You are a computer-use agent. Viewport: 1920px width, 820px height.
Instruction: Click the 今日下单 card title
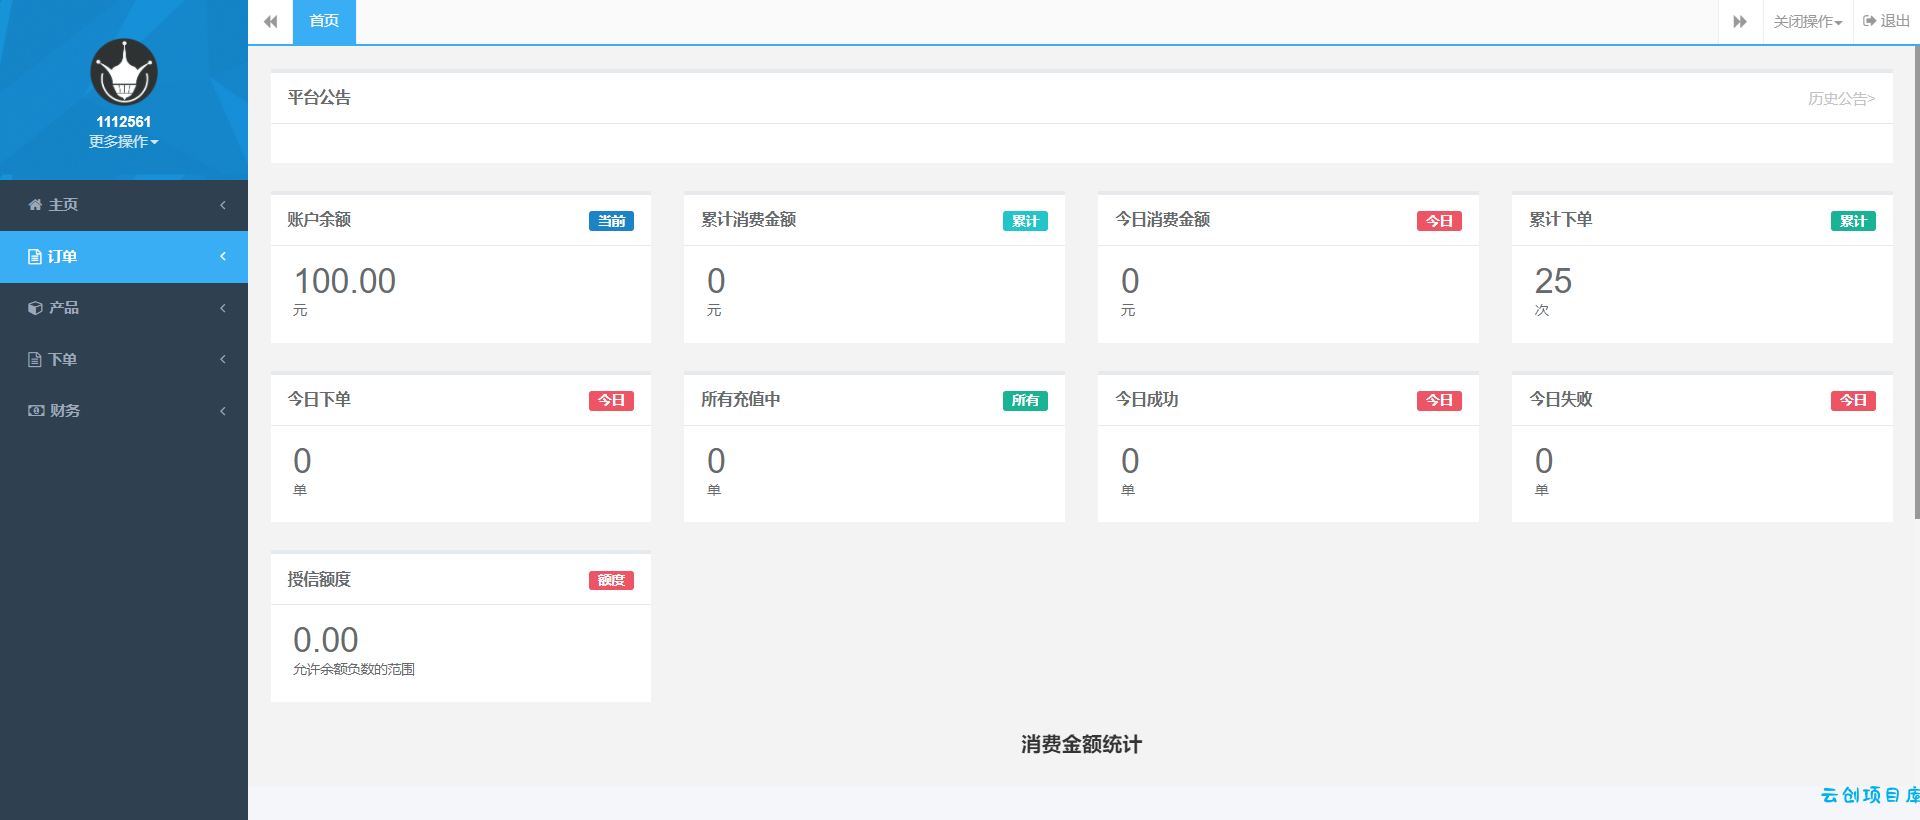click(319, 399)
